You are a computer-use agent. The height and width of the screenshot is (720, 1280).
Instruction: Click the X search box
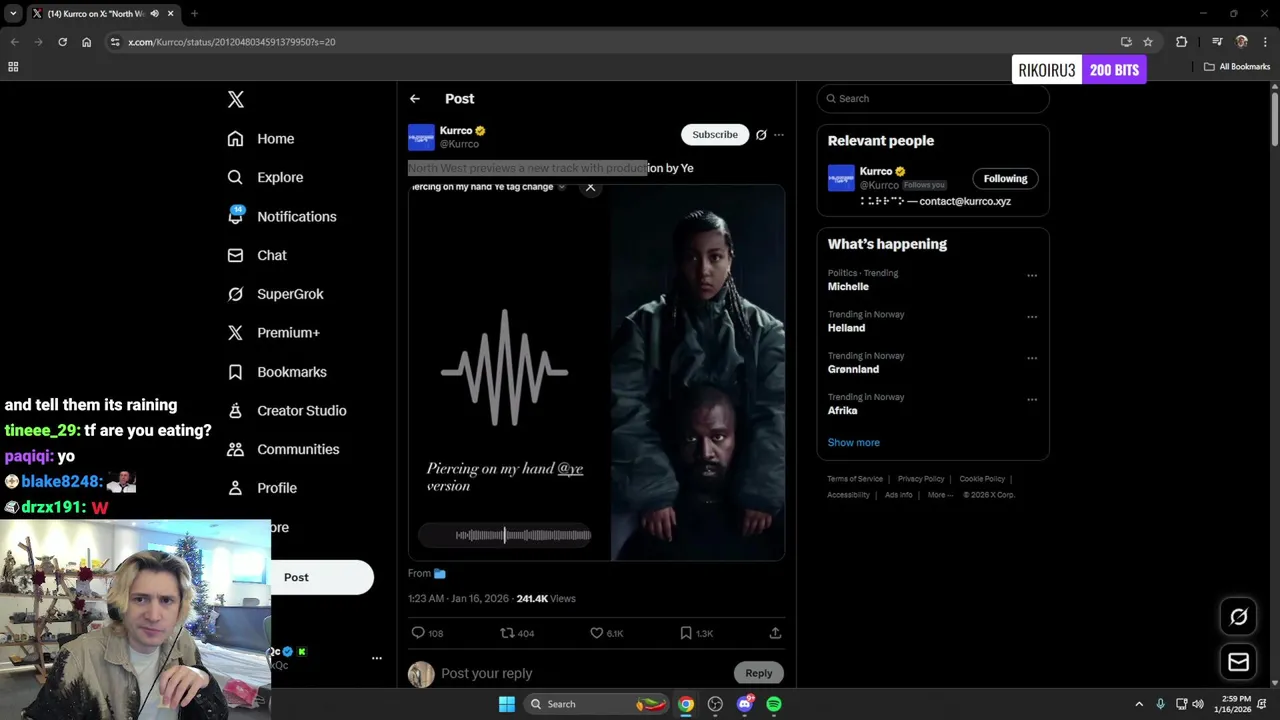point(933,99)
